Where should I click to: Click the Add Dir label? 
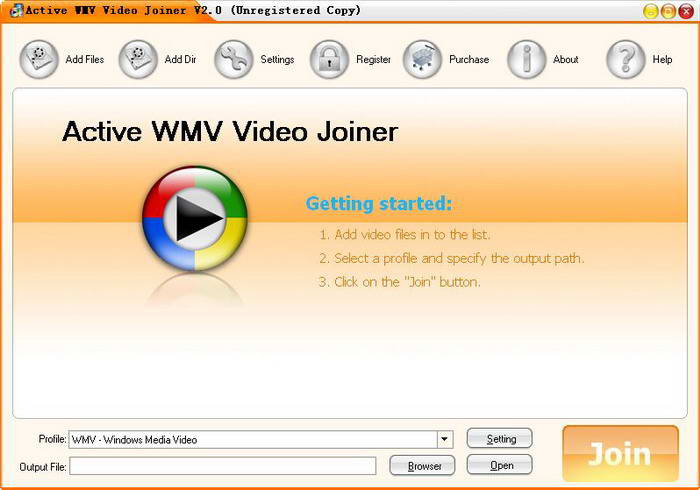180,59
